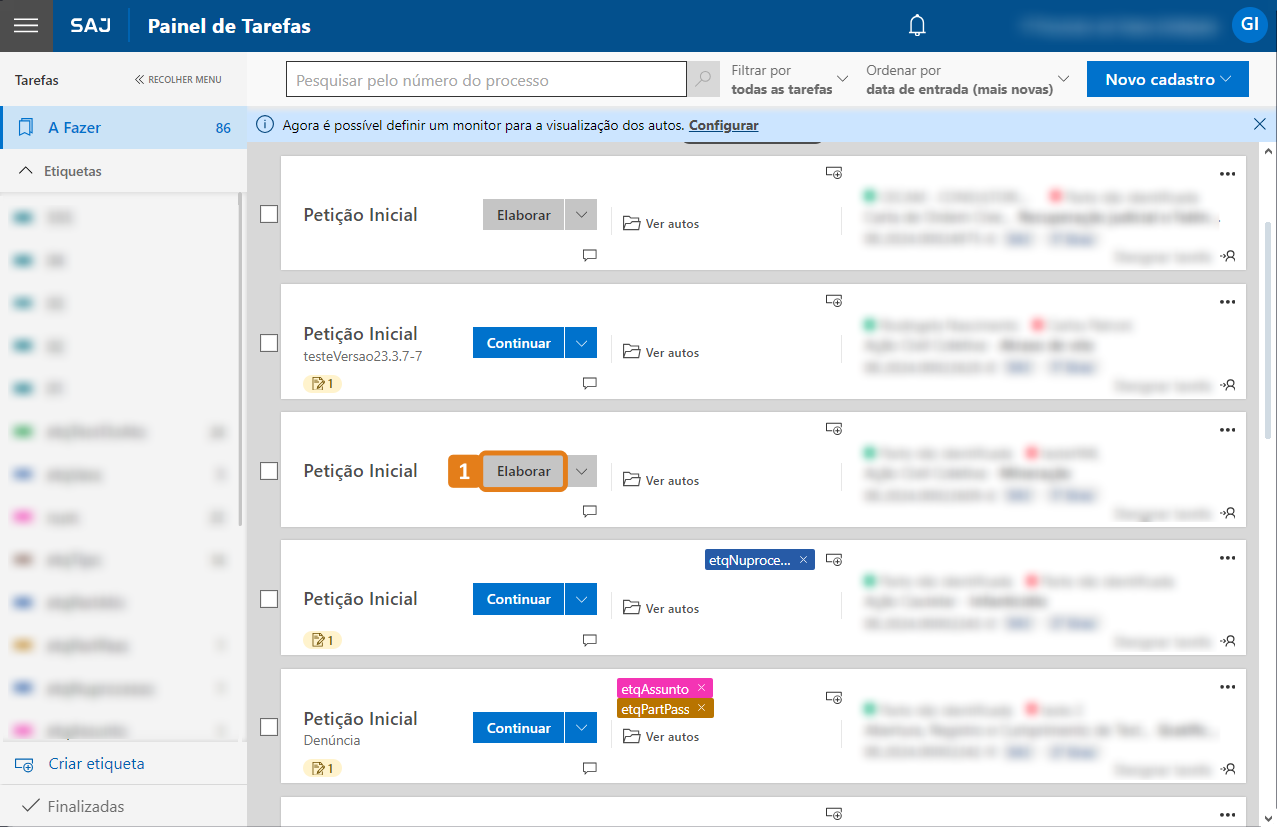
Task: Click the highlighted Elaborar button
Action: click(524, 471)
